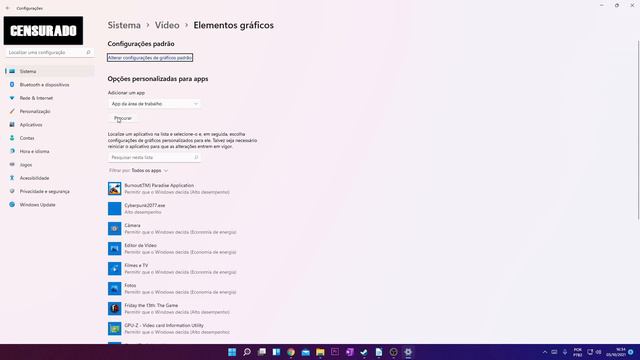Open Windows Update settings
The width and height of the screenshot is (640, 360).
(x=50, y=204)
